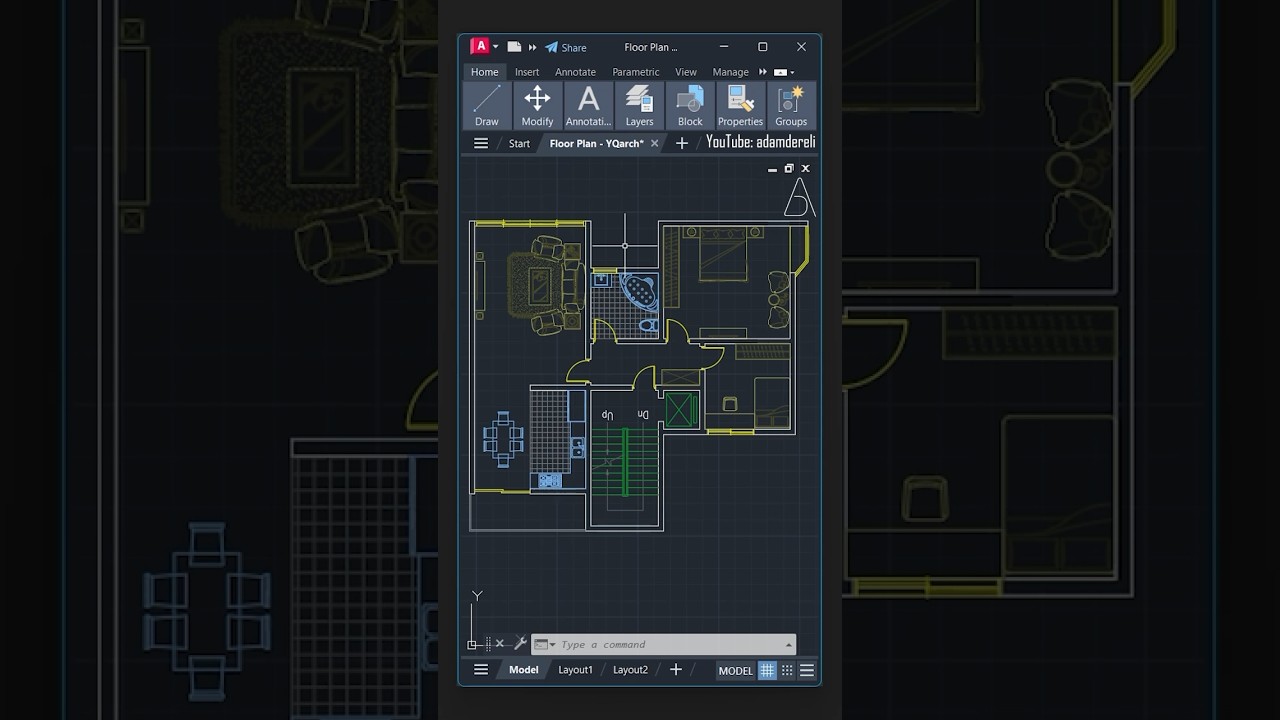Toggle the drawing grid display
The image size is (1280, 720).
pos(768,671)
